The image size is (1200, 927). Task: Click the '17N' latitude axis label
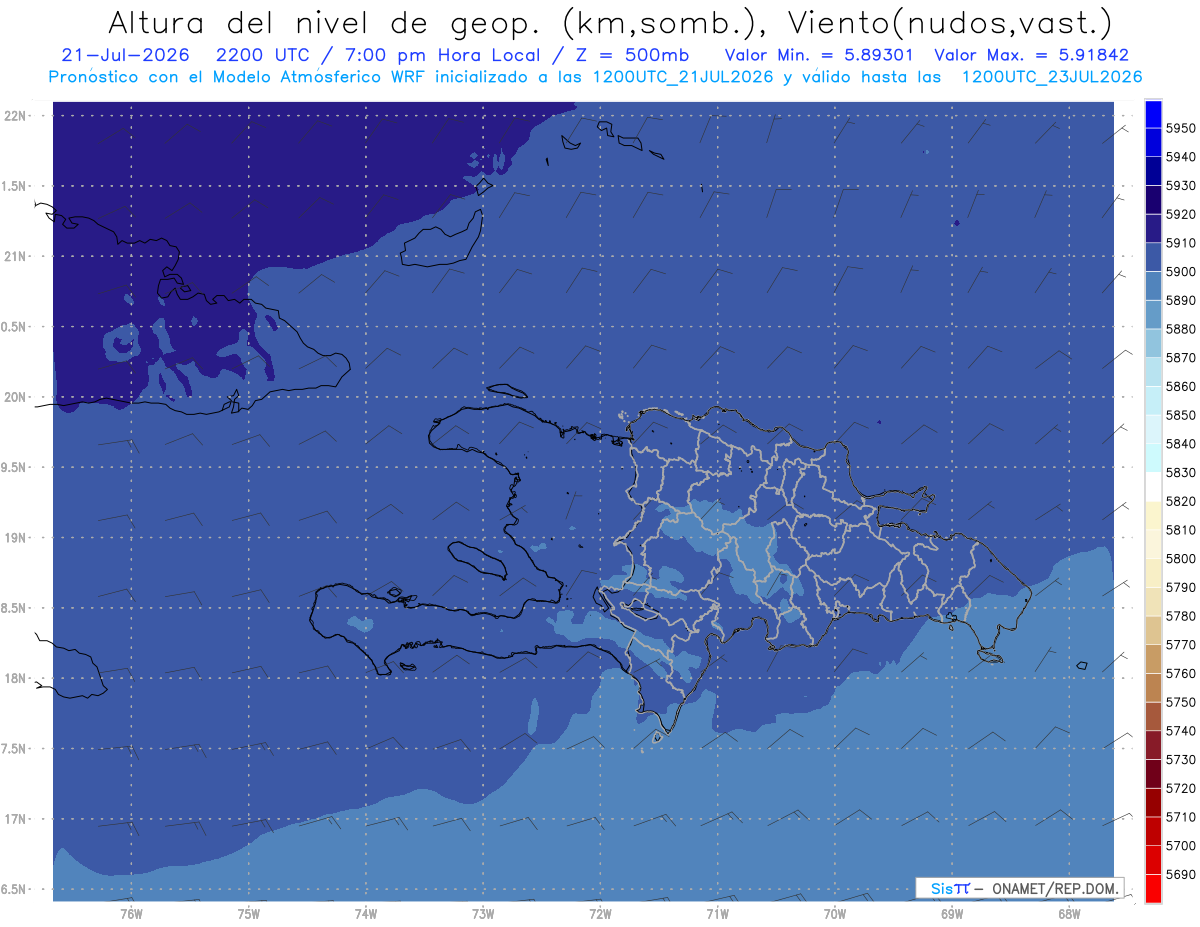(x=15, y=819)
